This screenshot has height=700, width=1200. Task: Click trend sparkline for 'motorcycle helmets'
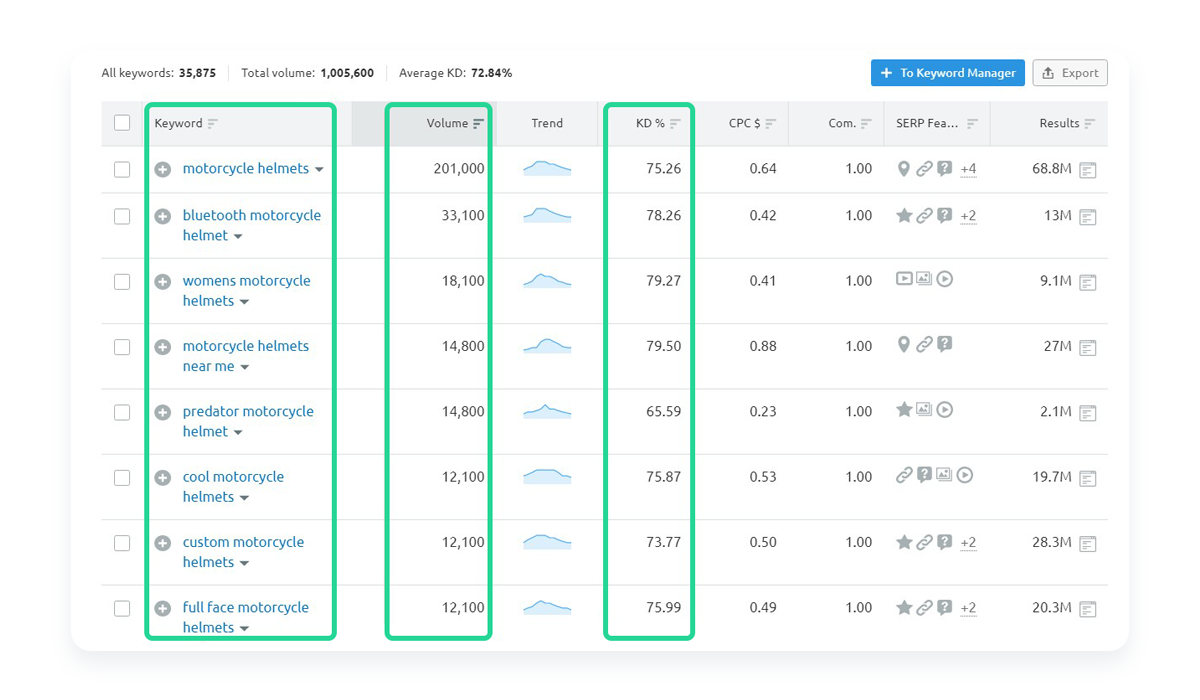[547, 168]
